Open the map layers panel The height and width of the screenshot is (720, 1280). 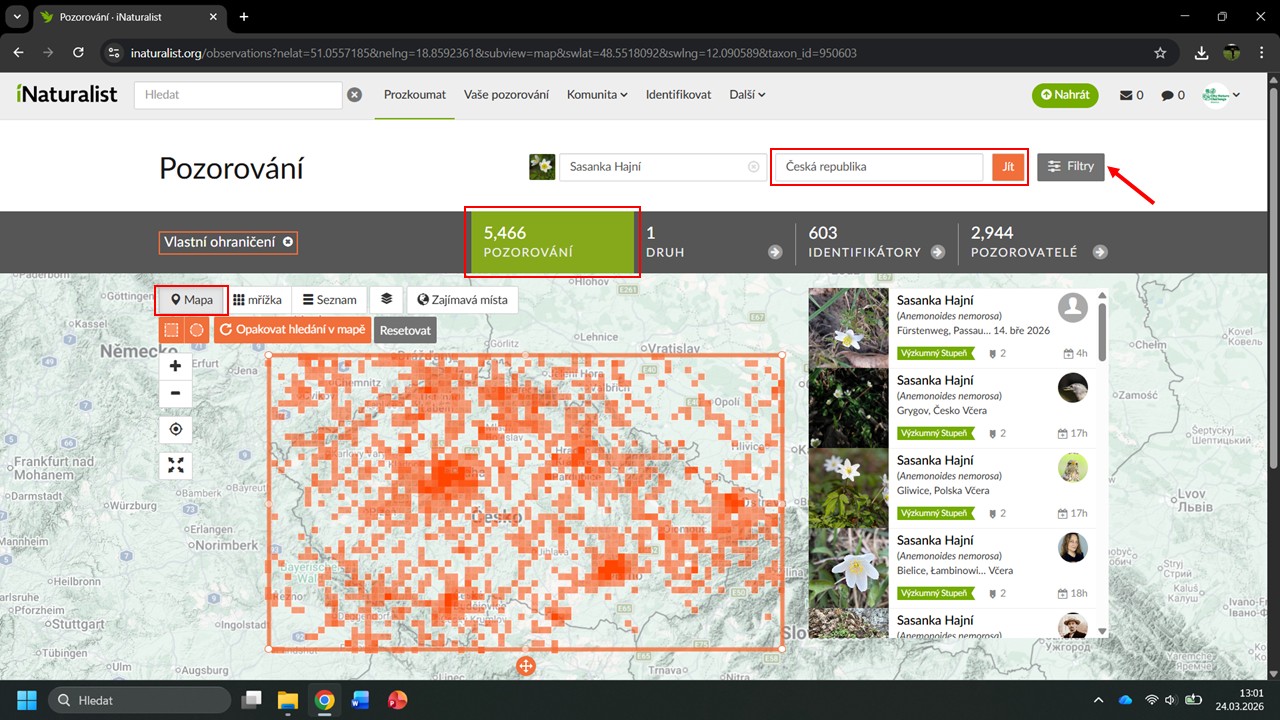386,300
